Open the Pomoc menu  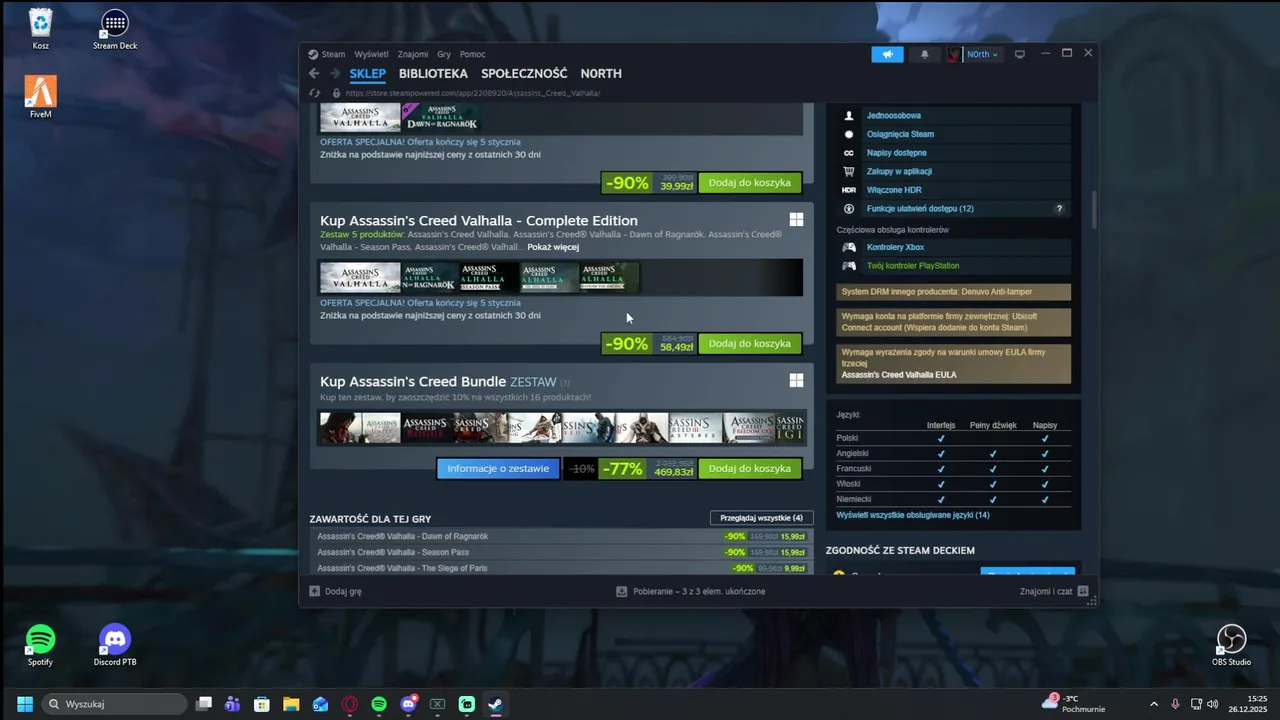pyautogui.click(x=472, y=54)
